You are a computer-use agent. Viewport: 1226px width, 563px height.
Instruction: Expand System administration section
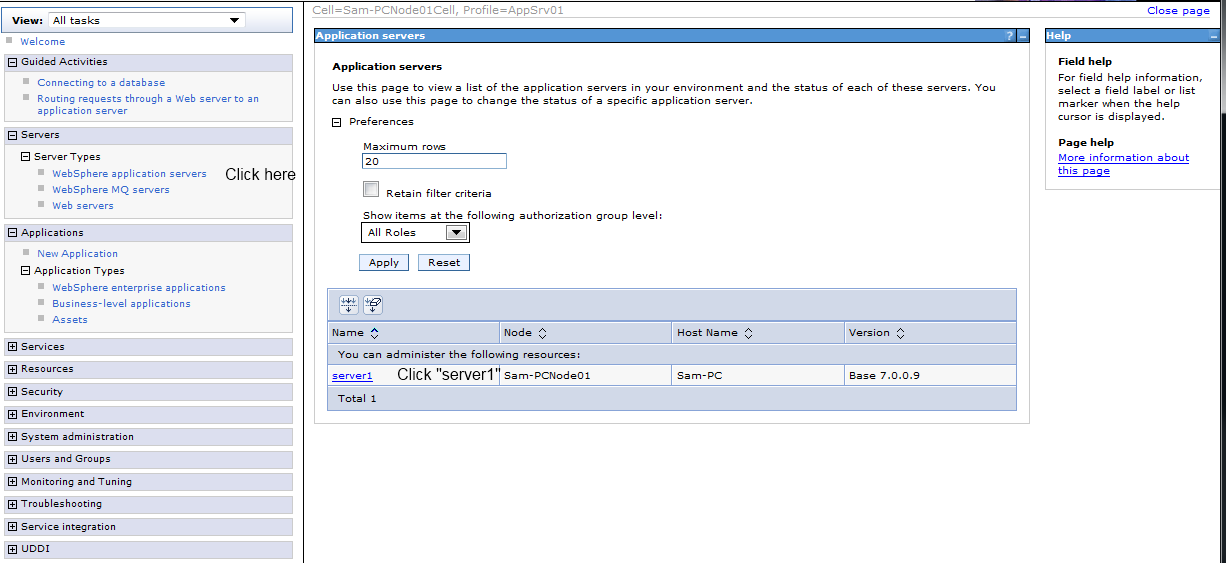pyautogui.click(x=13, y=437)
